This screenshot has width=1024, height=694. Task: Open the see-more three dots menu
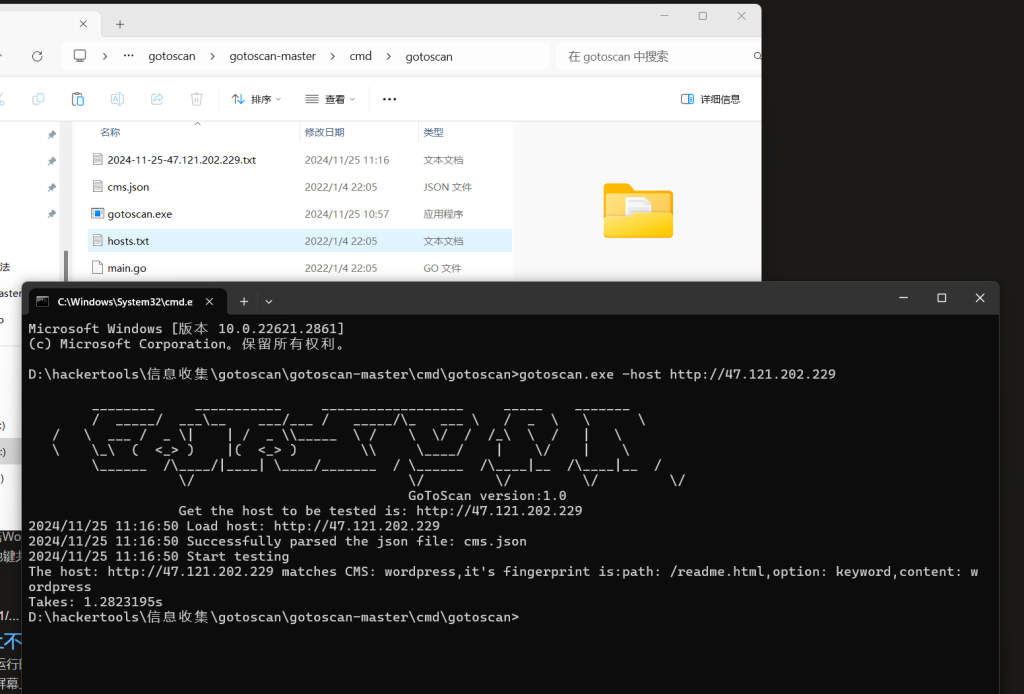tap(389, 99)
